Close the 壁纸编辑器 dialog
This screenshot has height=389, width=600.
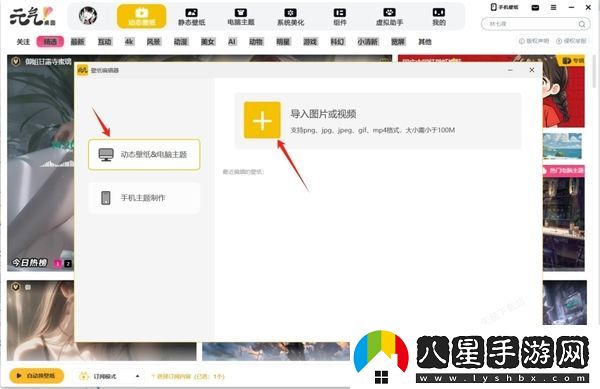(x=532, y=70)
